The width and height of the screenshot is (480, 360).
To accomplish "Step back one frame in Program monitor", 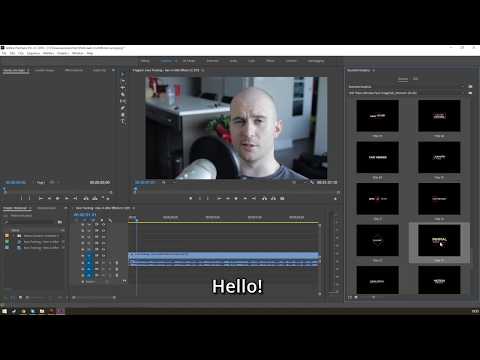I will pyautogui.click(x=228, y=198).
